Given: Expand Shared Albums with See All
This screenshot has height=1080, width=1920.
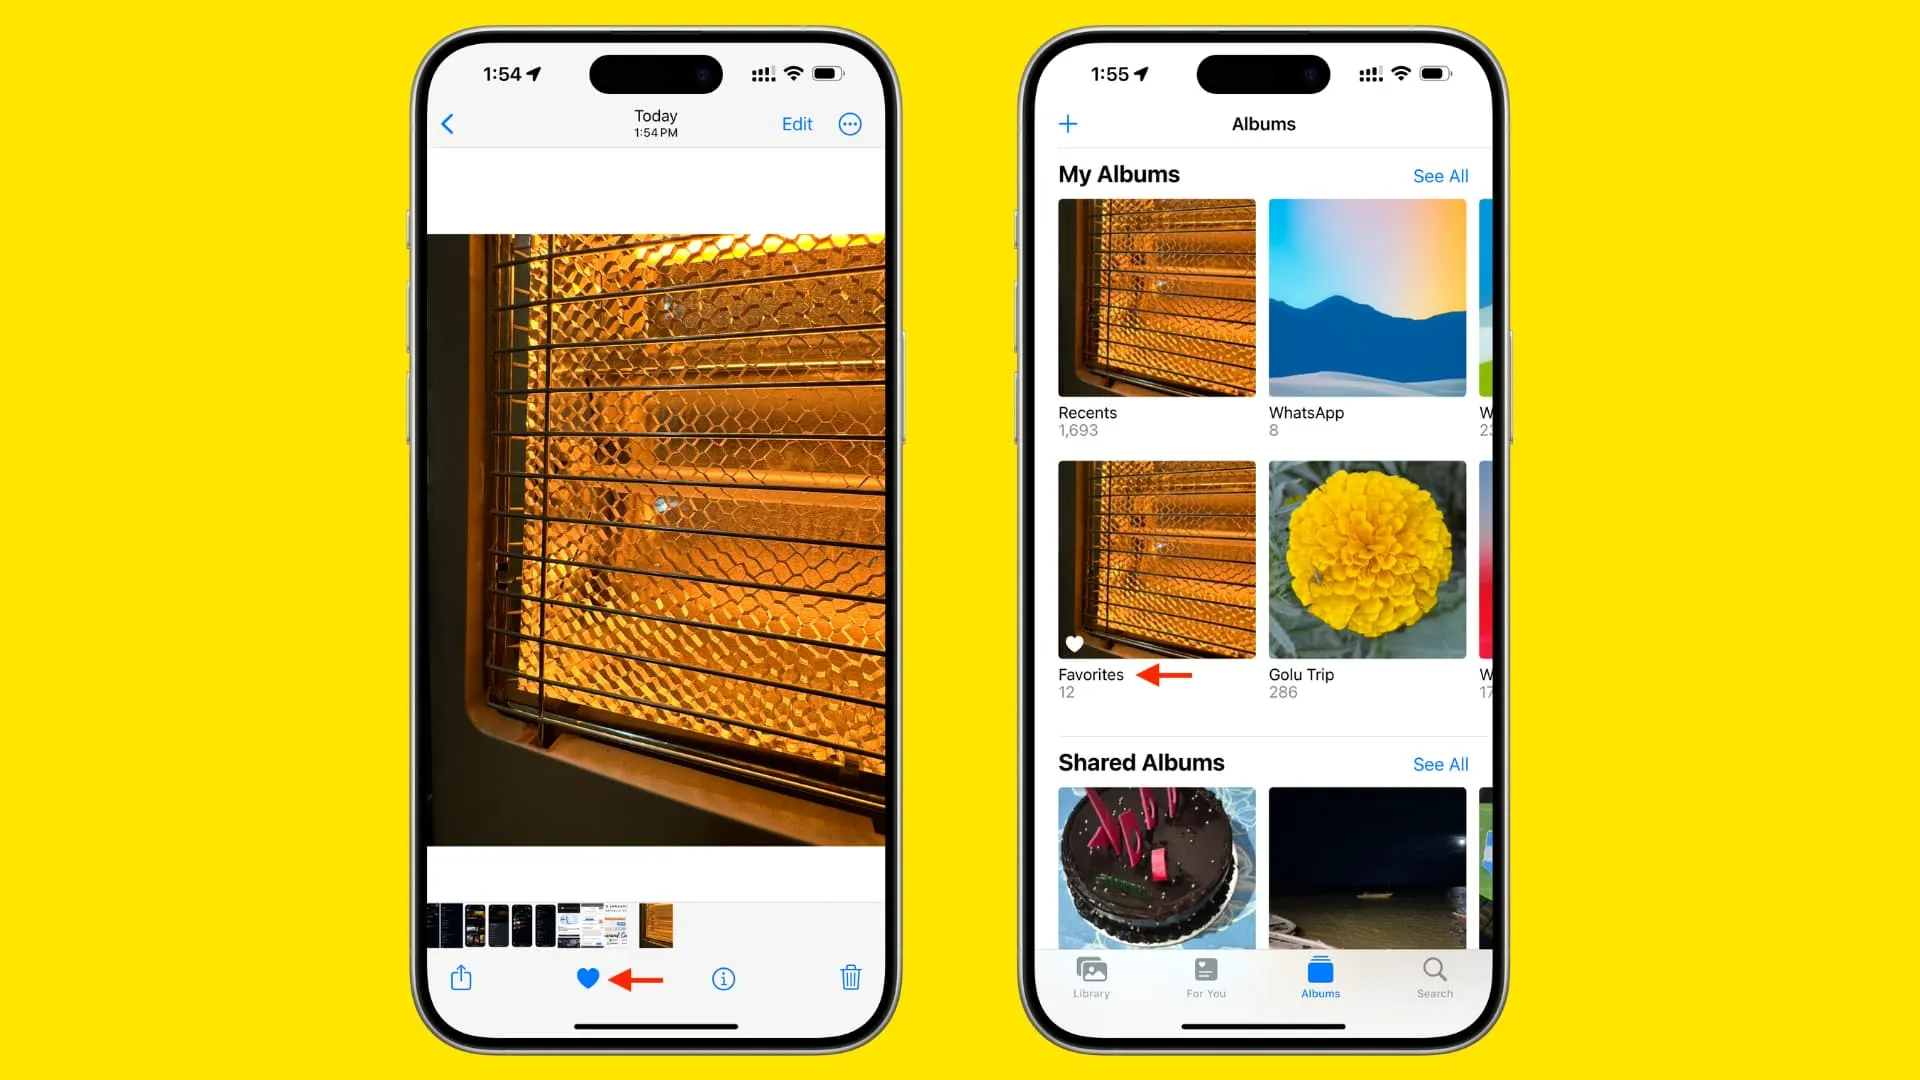Looking at the screenshot, I should click(x=1440, y=764).
